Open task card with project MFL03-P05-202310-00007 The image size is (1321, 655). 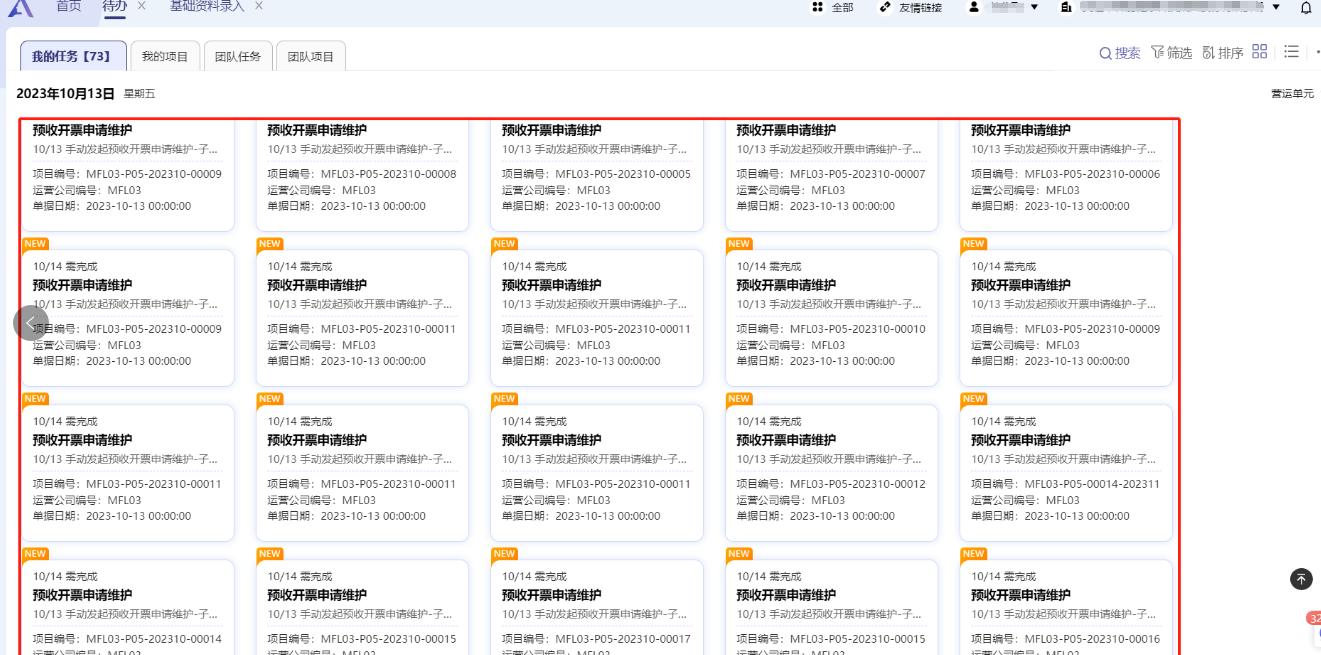pyautogui.click(x=832, y=175)
